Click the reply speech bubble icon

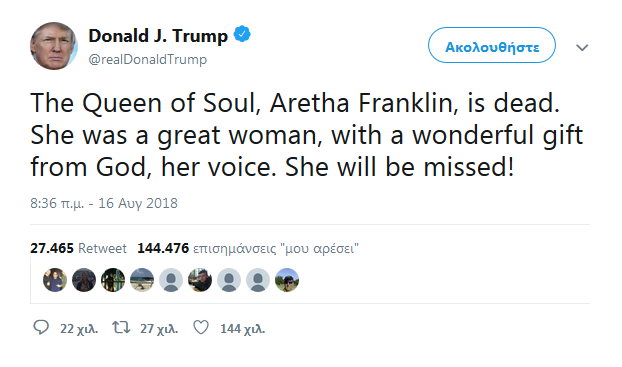tap(41, 328)
